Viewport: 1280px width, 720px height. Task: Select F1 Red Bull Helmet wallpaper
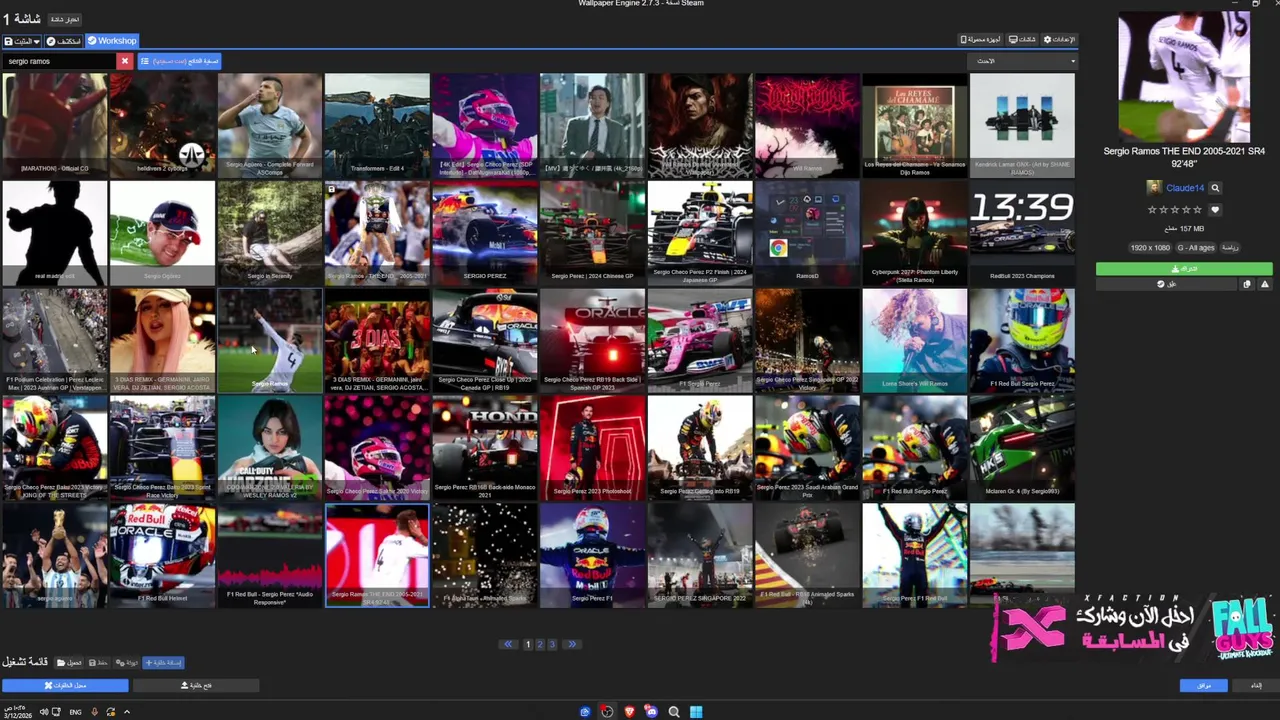click(x=162, y=555)
